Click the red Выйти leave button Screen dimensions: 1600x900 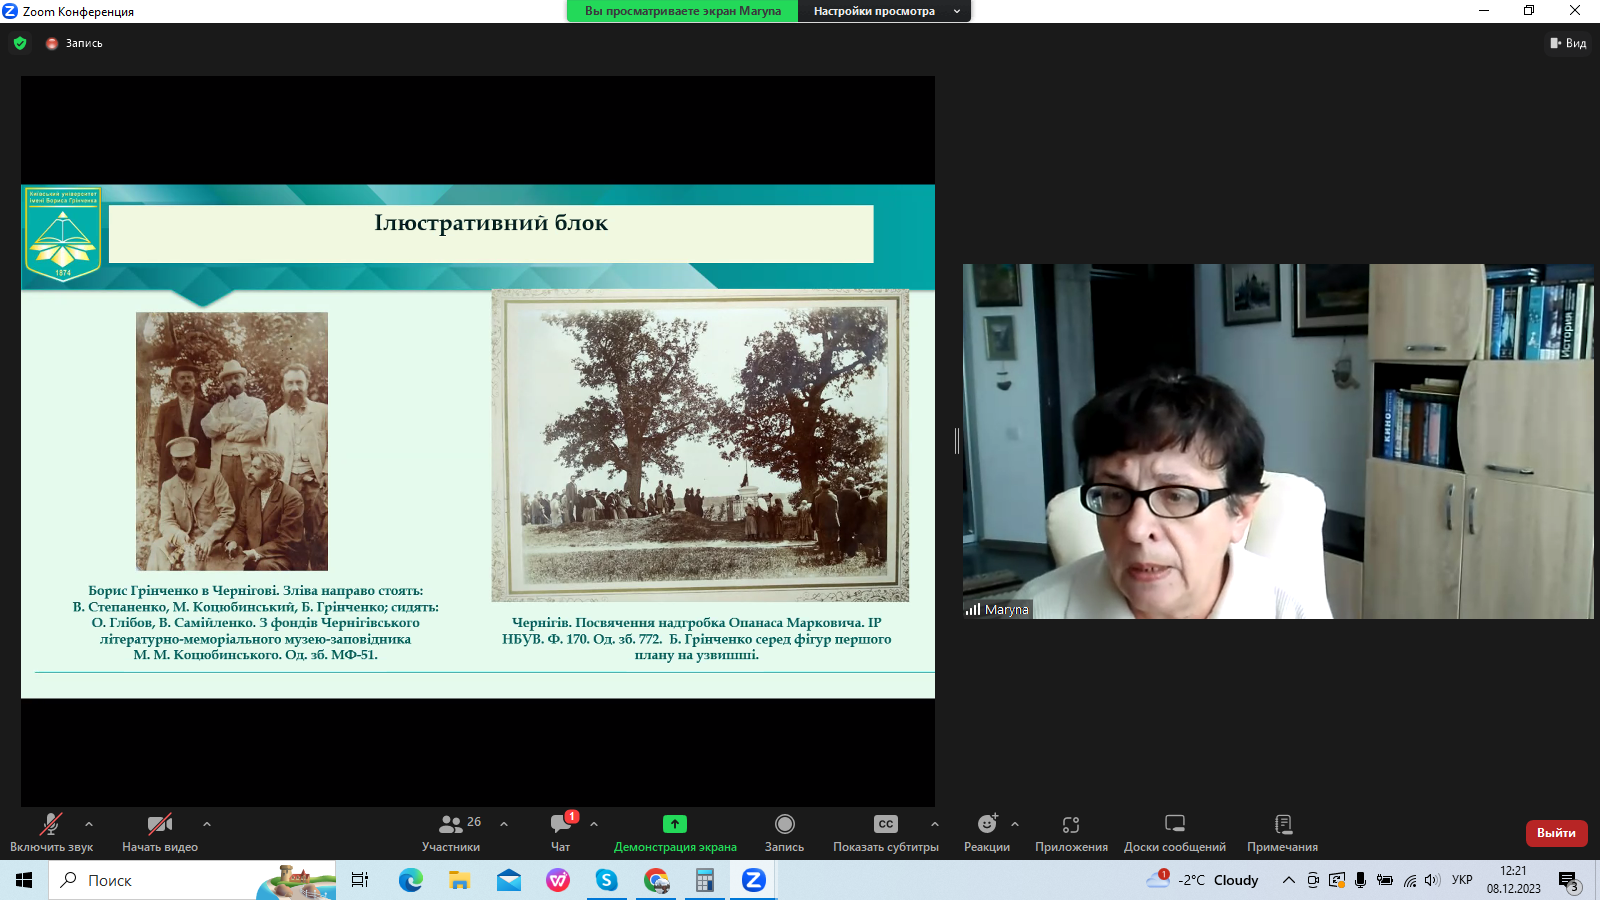tap(1556, 833)
